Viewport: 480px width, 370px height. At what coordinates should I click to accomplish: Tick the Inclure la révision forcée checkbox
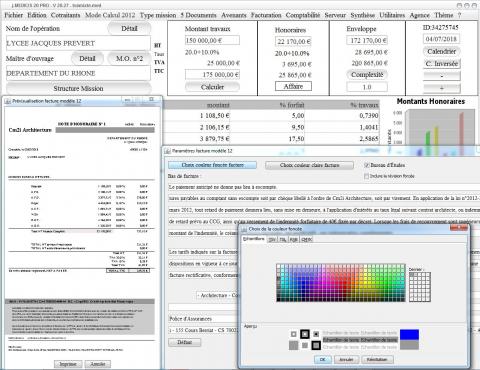(367, 176)
